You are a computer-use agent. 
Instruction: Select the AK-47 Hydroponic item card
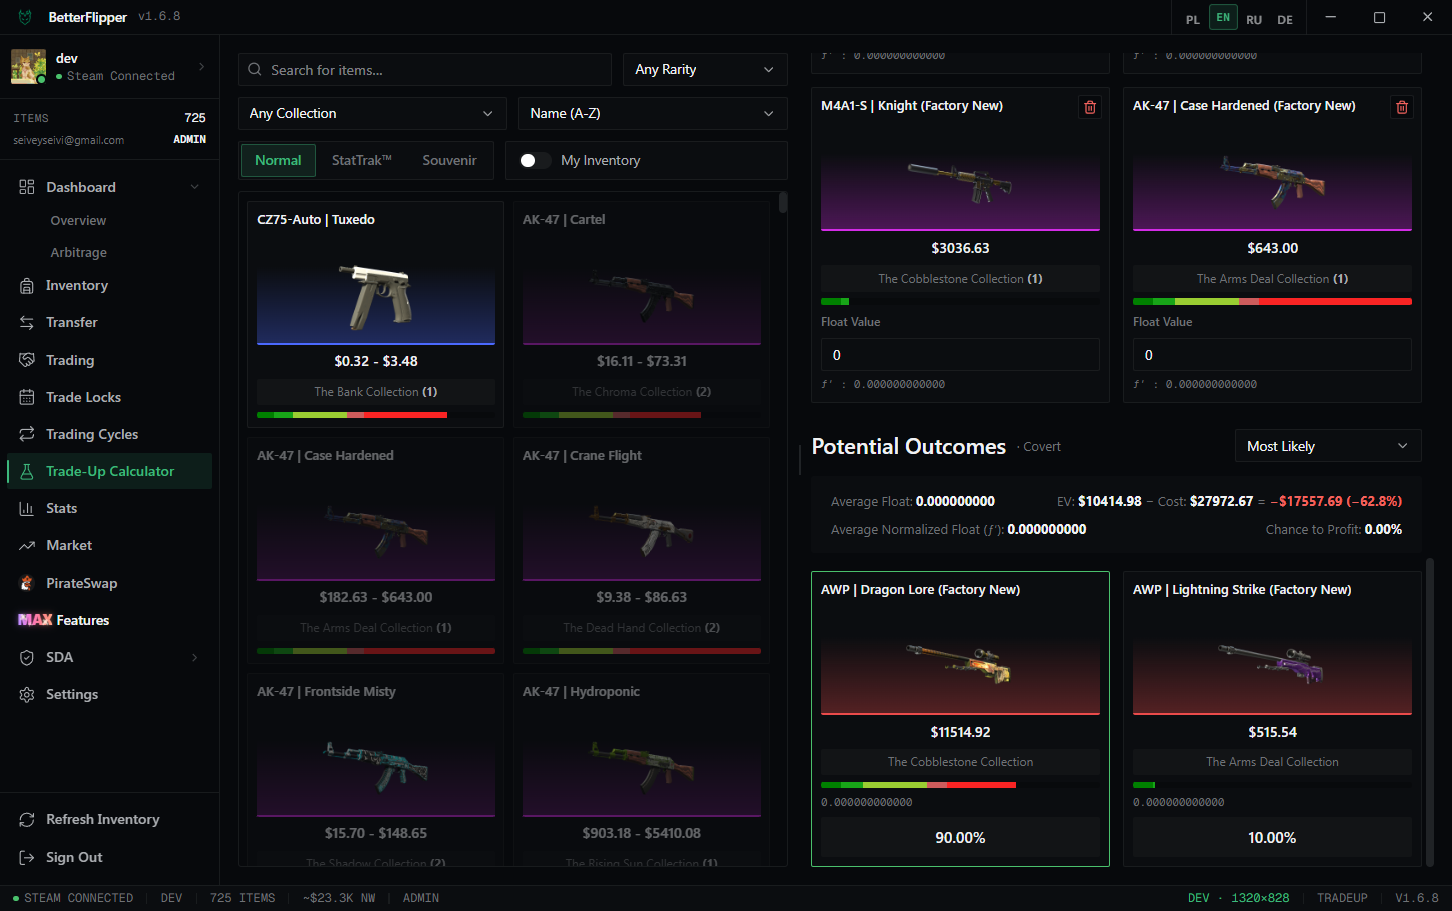tap(642, 770)
